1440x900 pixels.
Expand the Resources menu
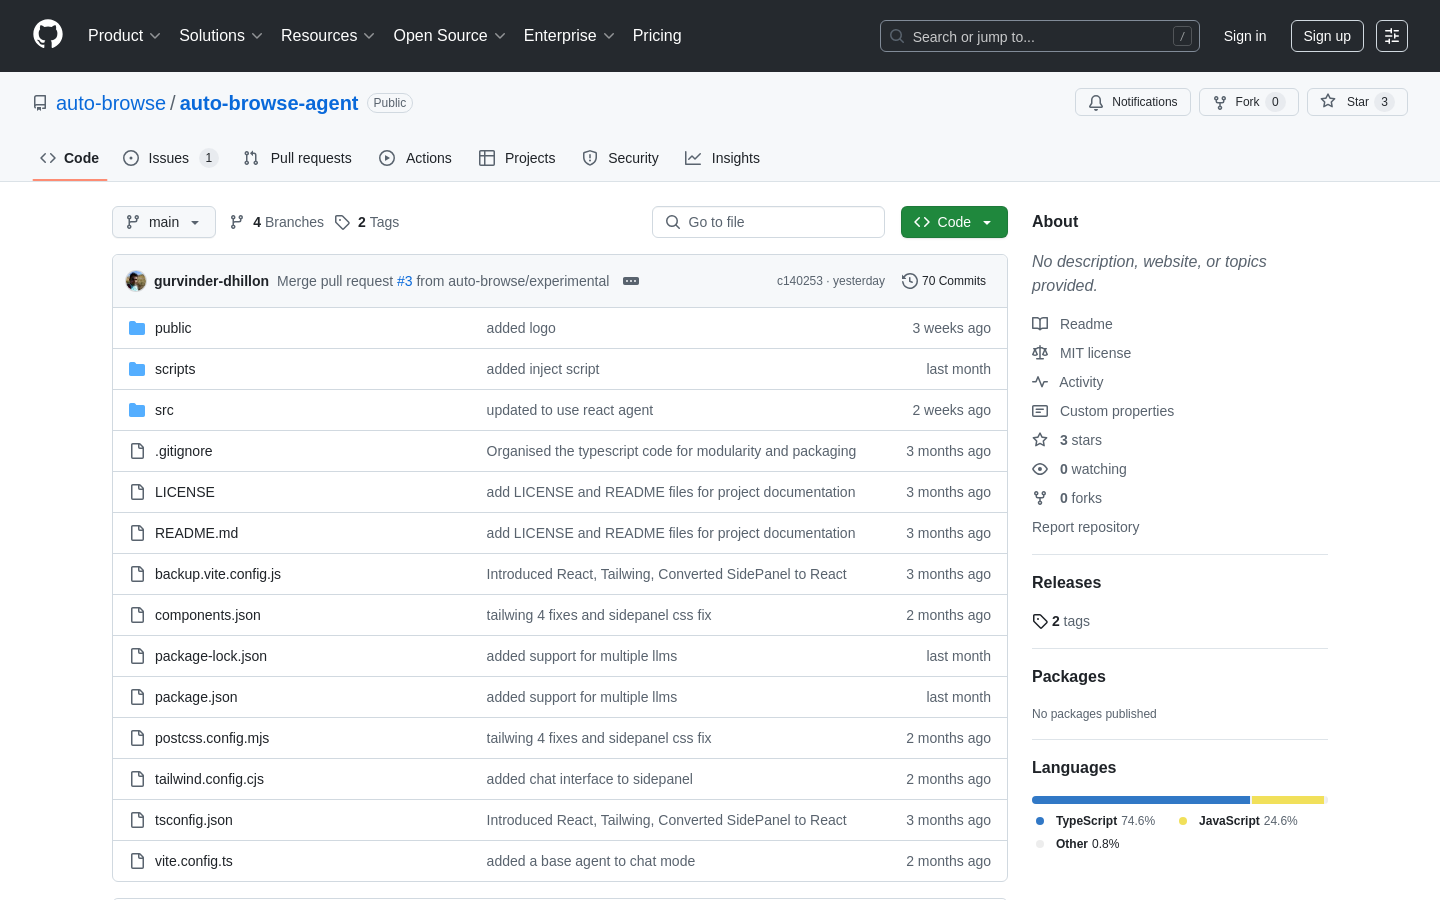click(x=328, y=36)
